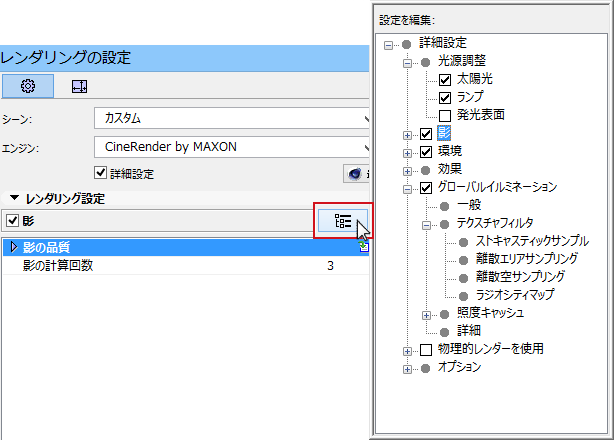Select 物理的レンダーを使用 tree item
The width and height of the screenshot is (614, 440).
pyautogui.click(x=491, y=348)
